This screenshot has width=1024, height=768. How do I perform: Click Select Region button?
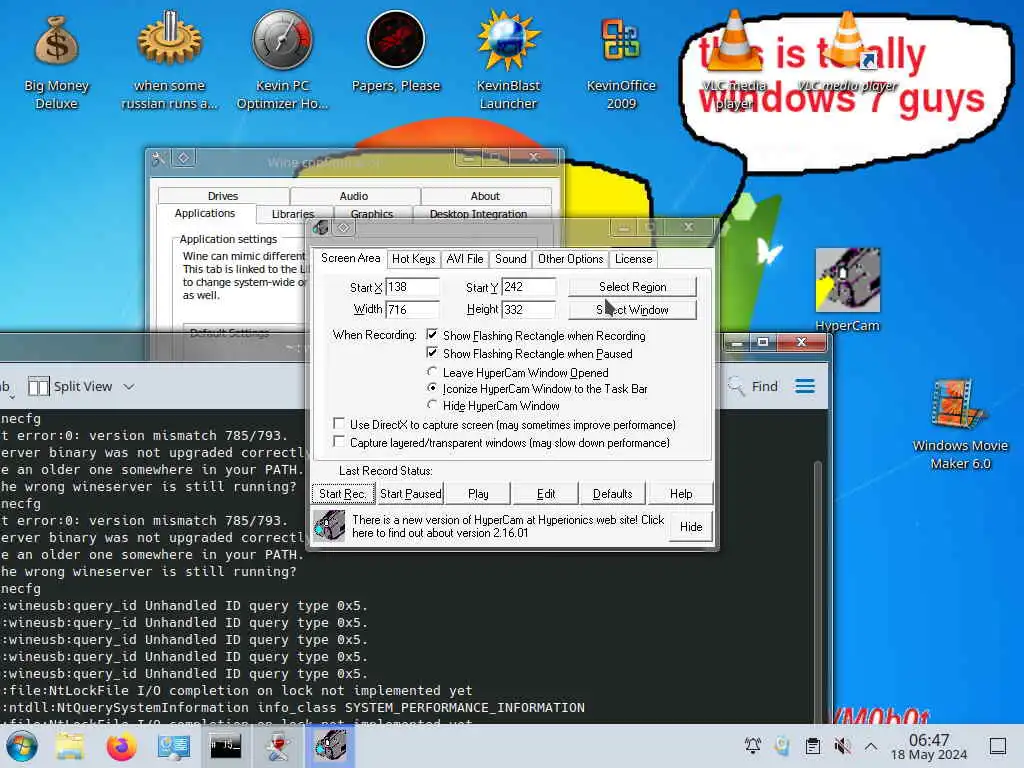pyautogui.click(x=632, y=287)
